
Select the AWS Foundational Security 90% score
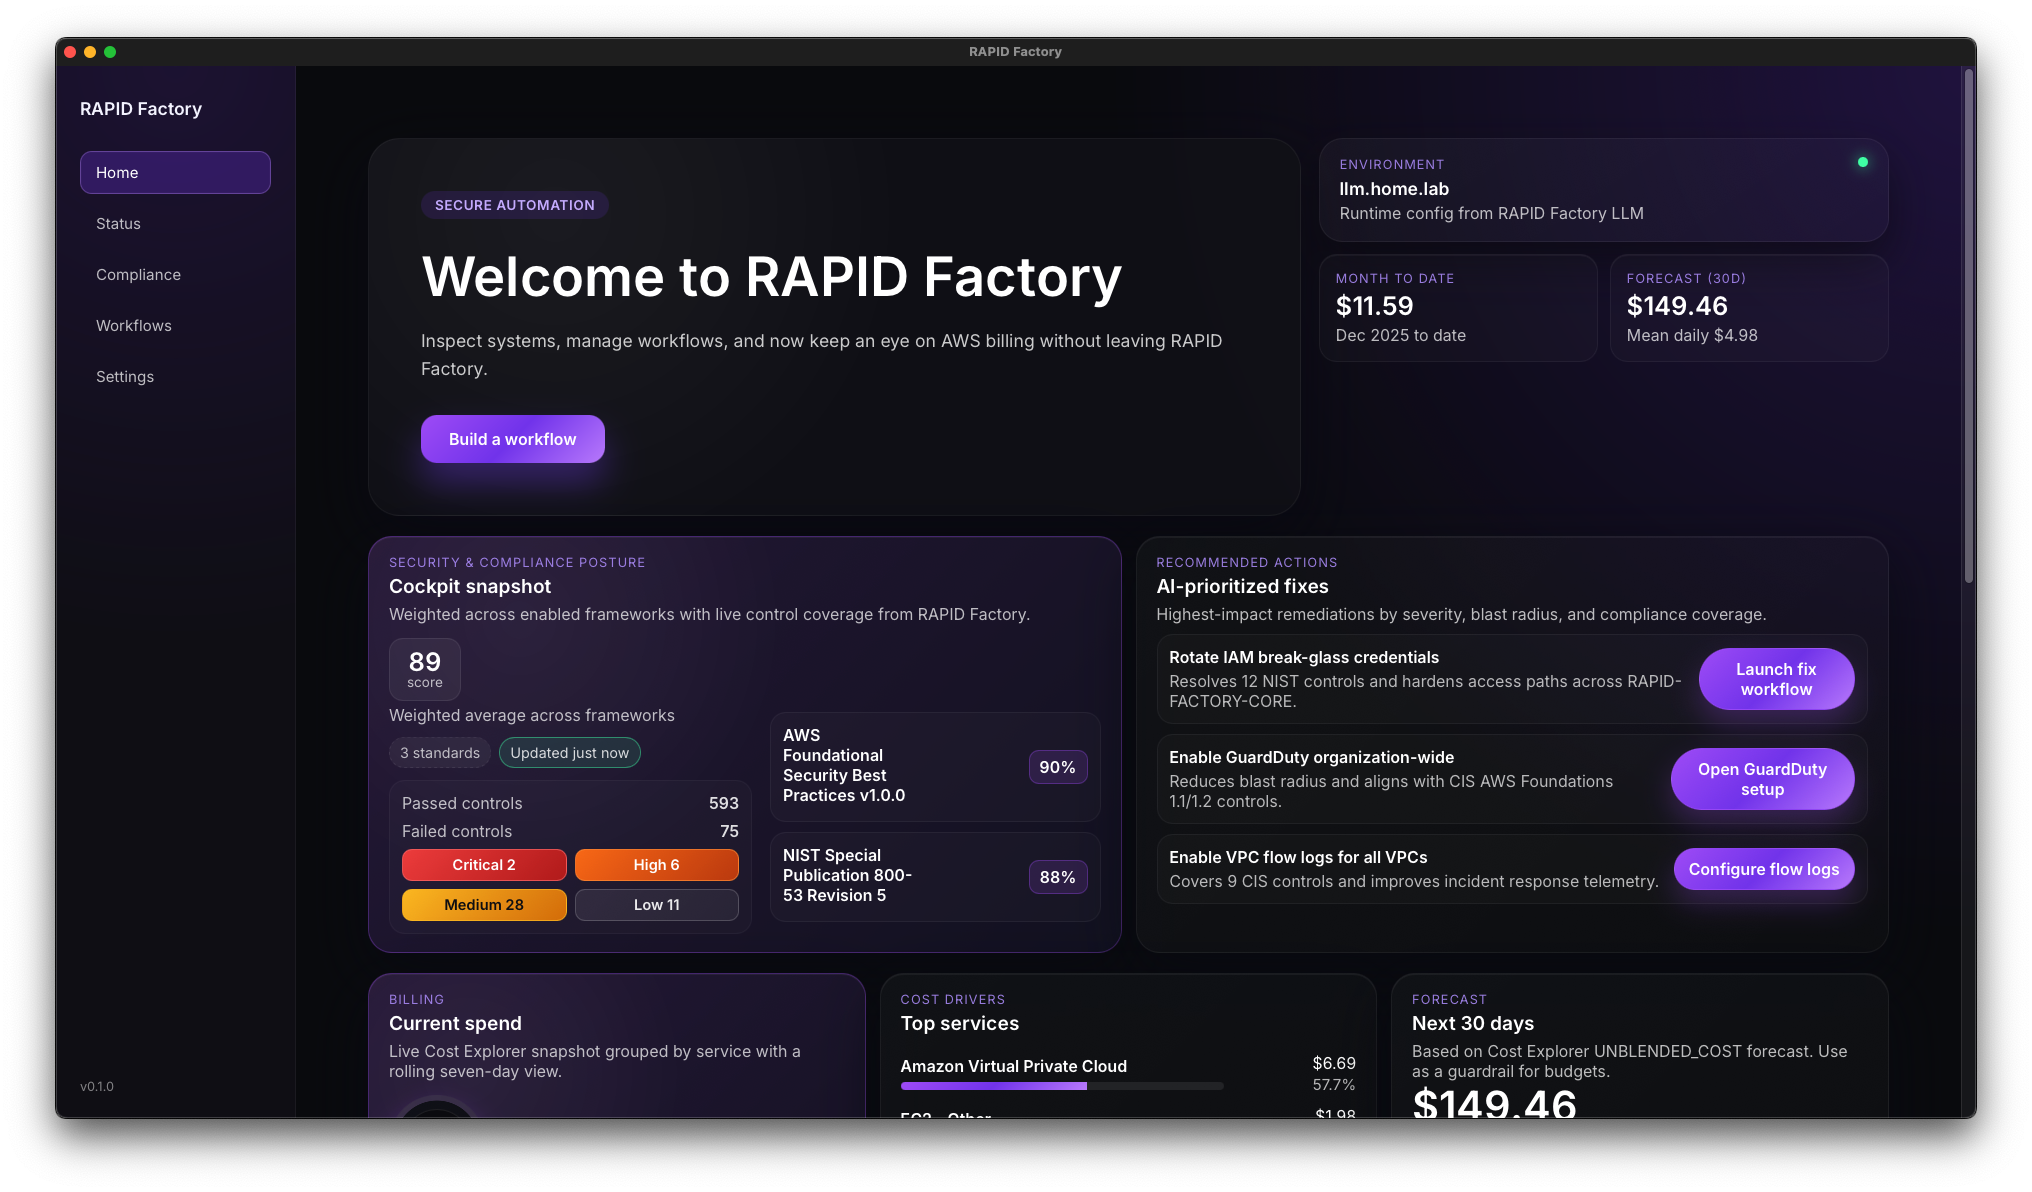tap(1057, 767)
